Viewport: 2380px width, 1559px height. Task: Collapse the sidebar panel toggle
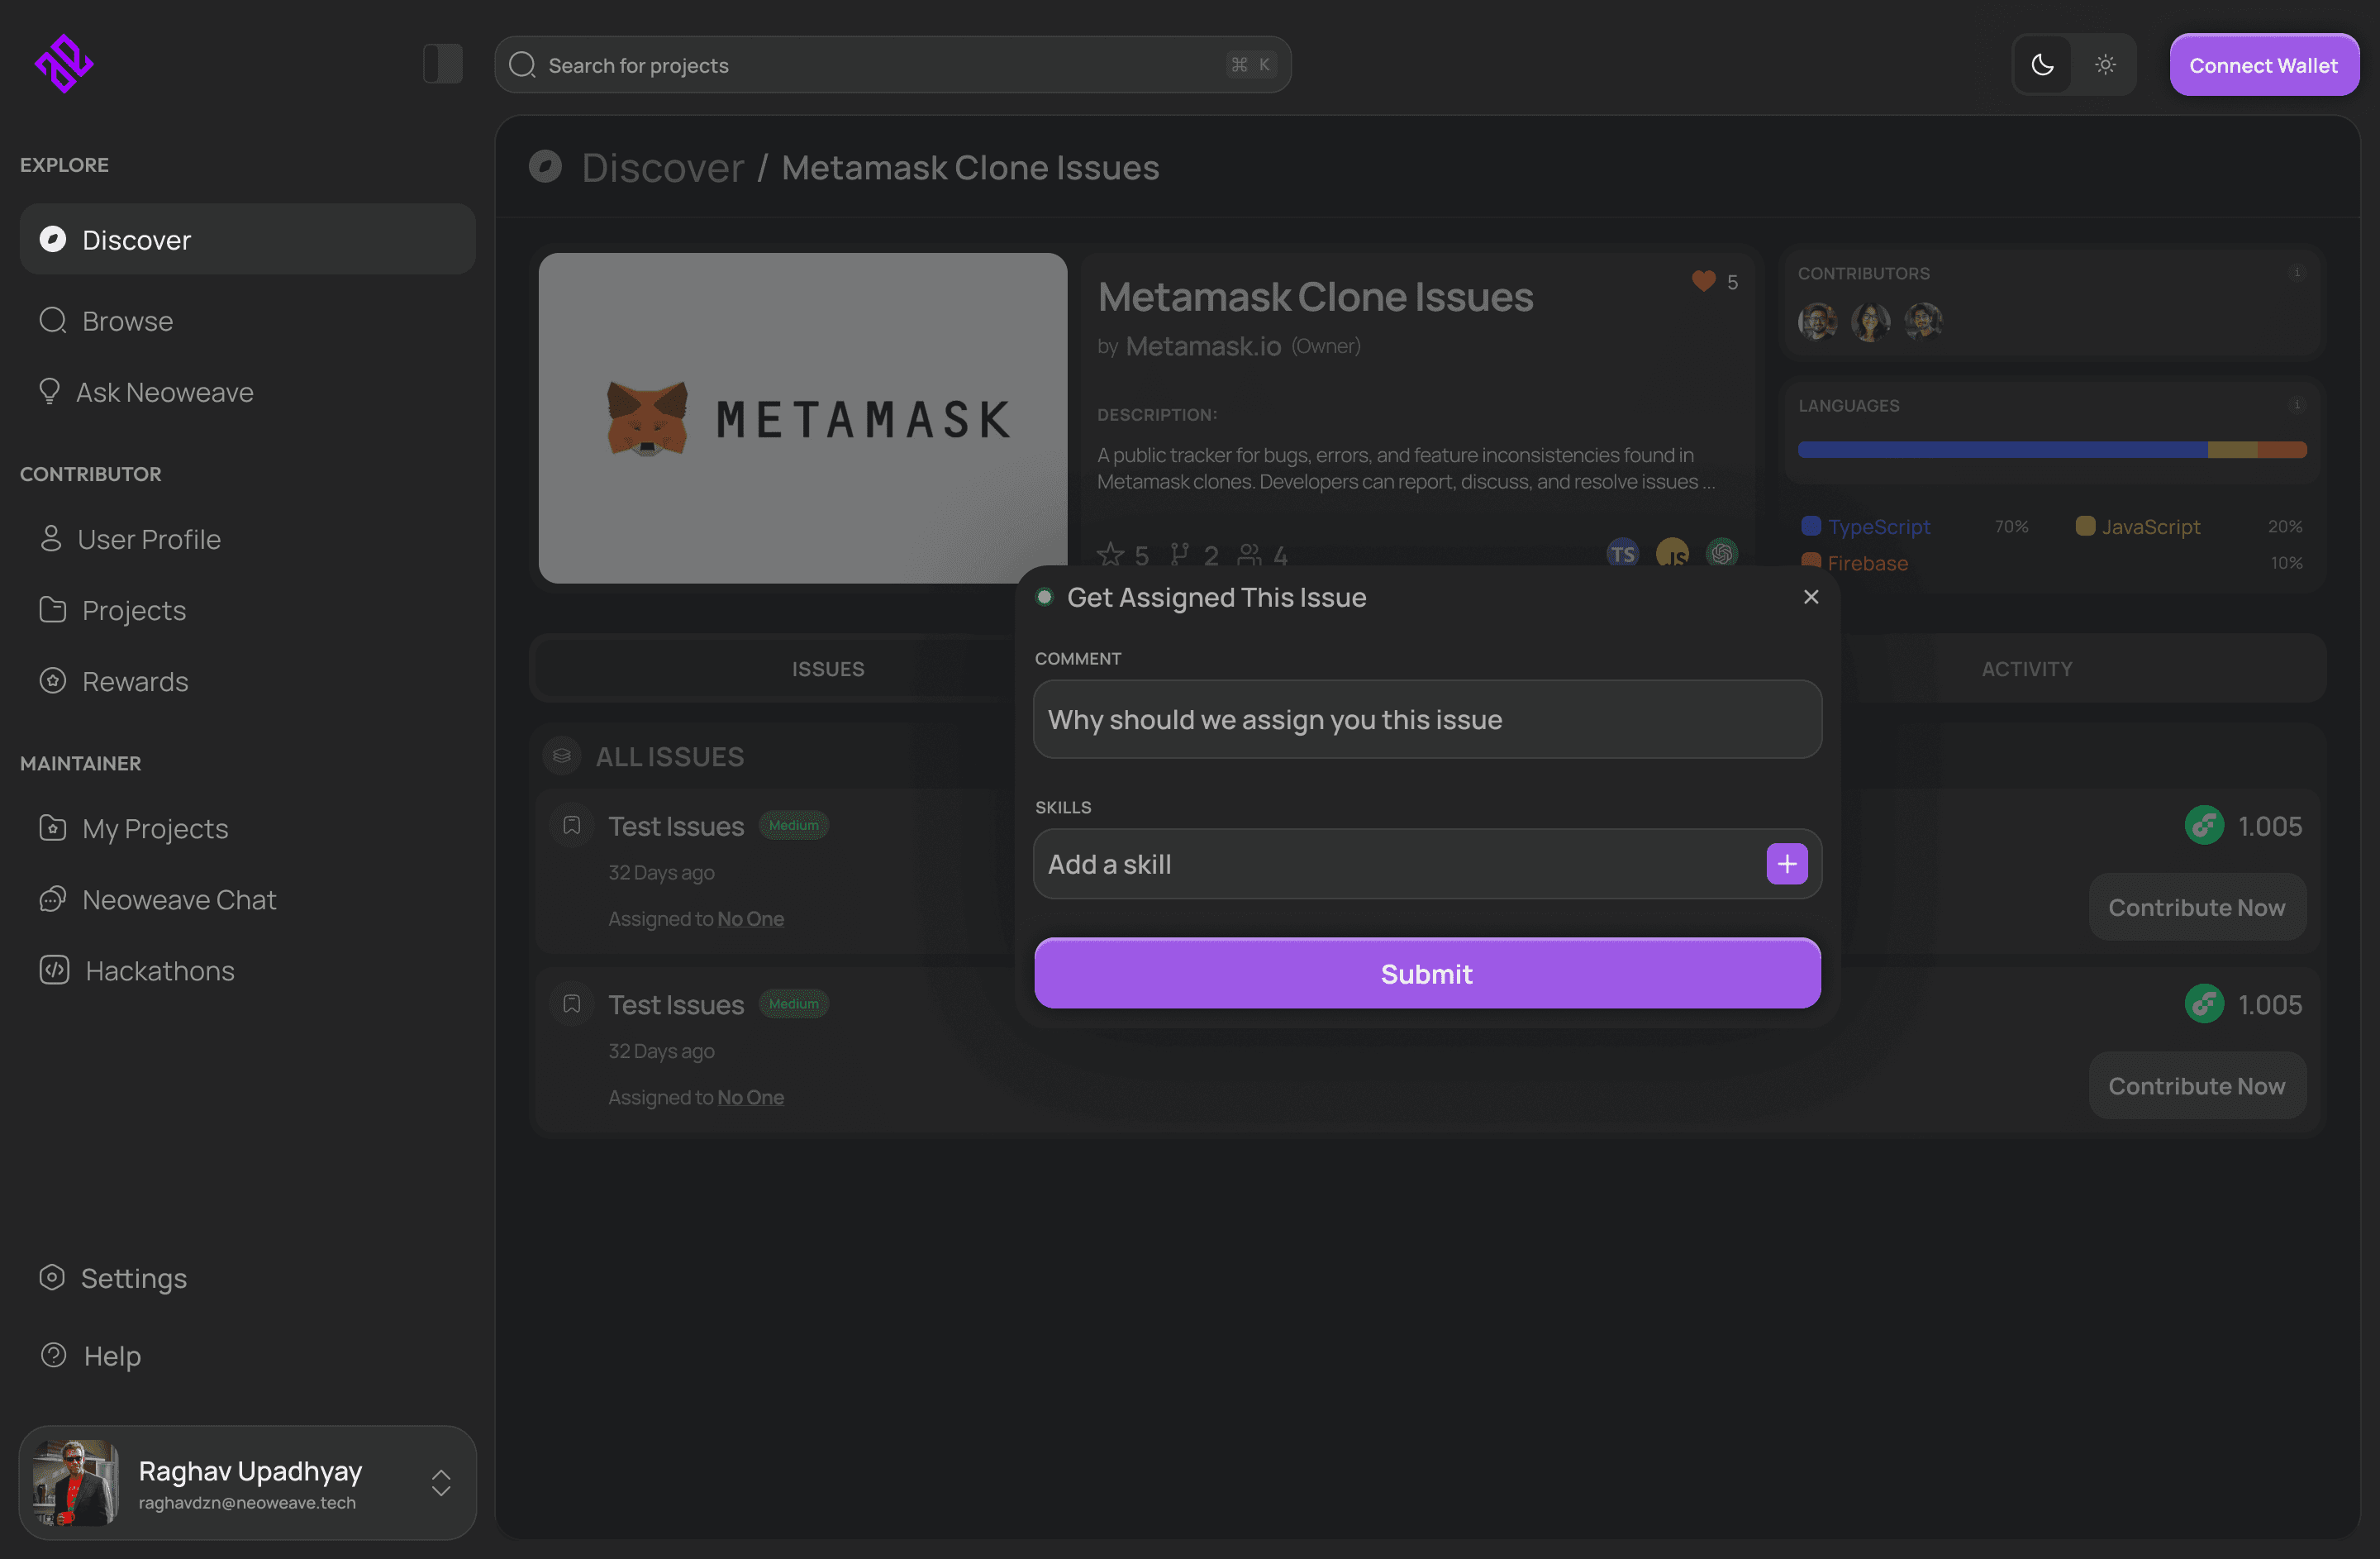tap(442, 64)
